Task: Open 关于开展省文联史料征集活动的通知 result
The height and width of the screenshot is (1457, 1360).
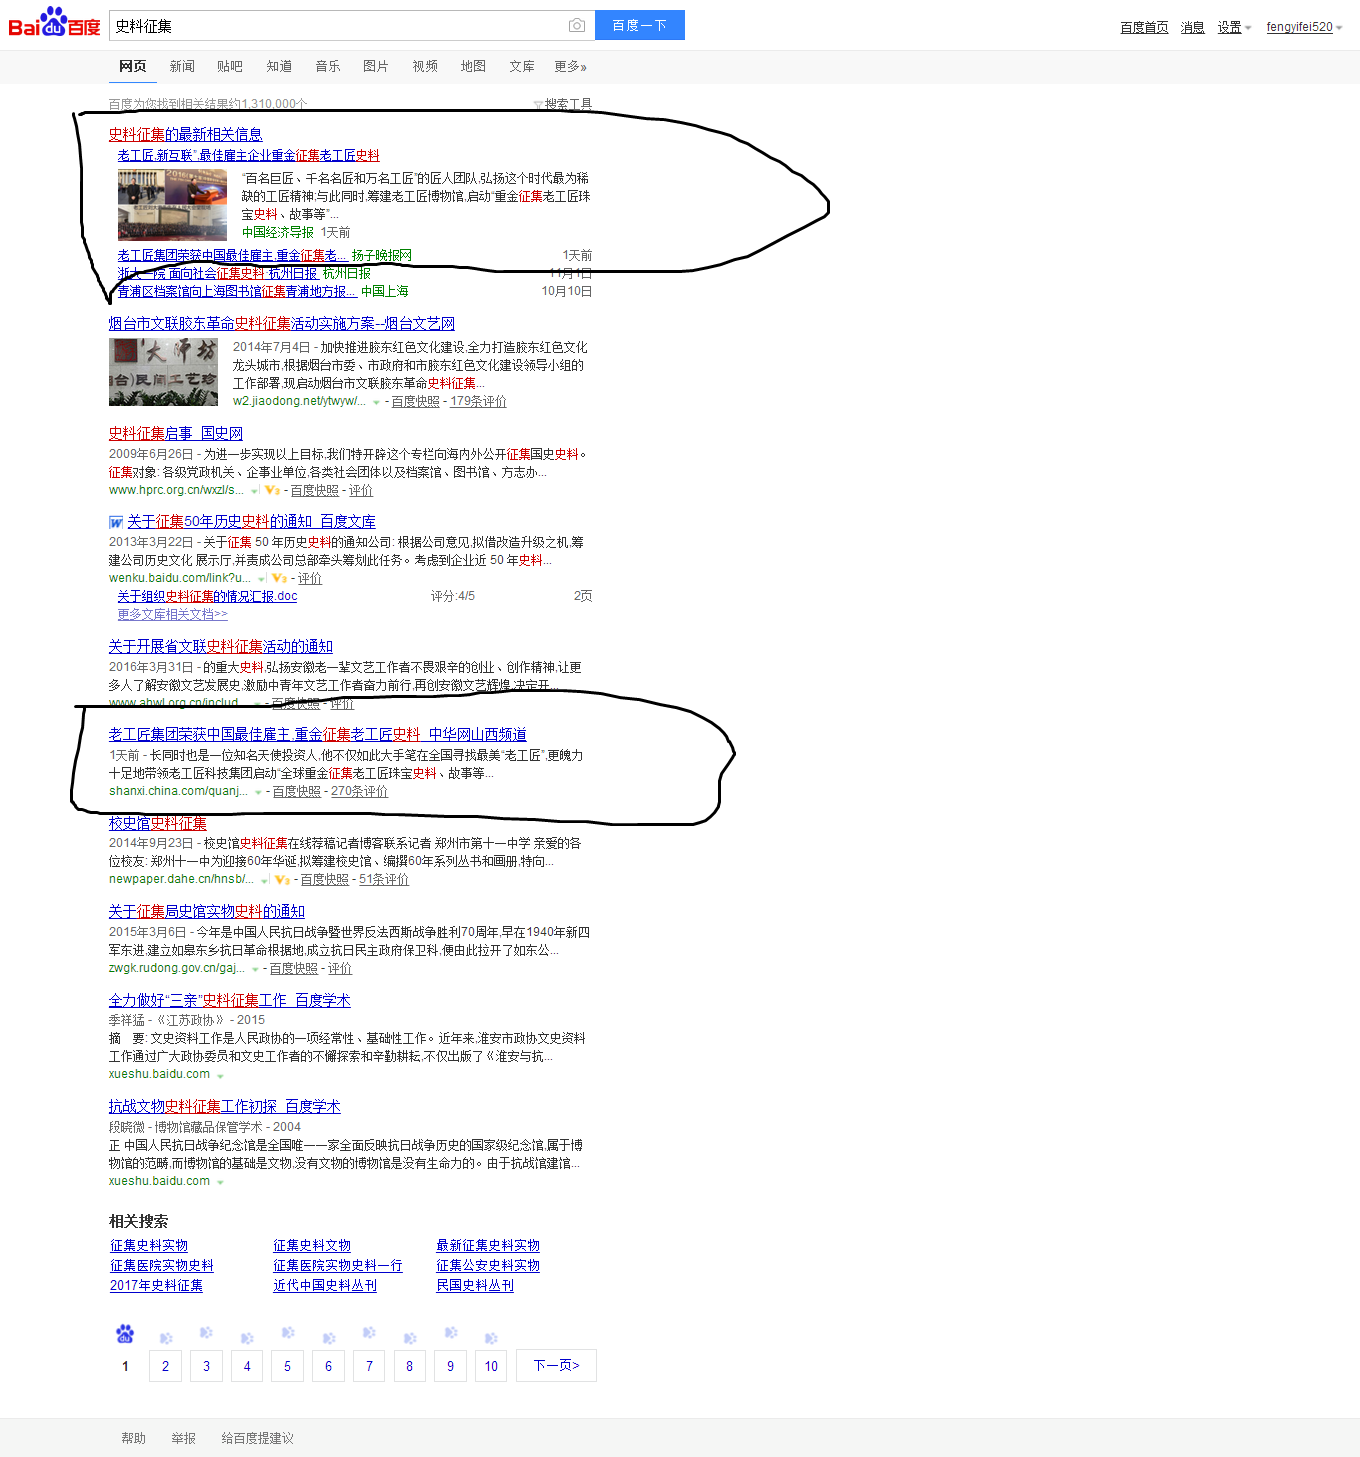Action: [221, 646]
